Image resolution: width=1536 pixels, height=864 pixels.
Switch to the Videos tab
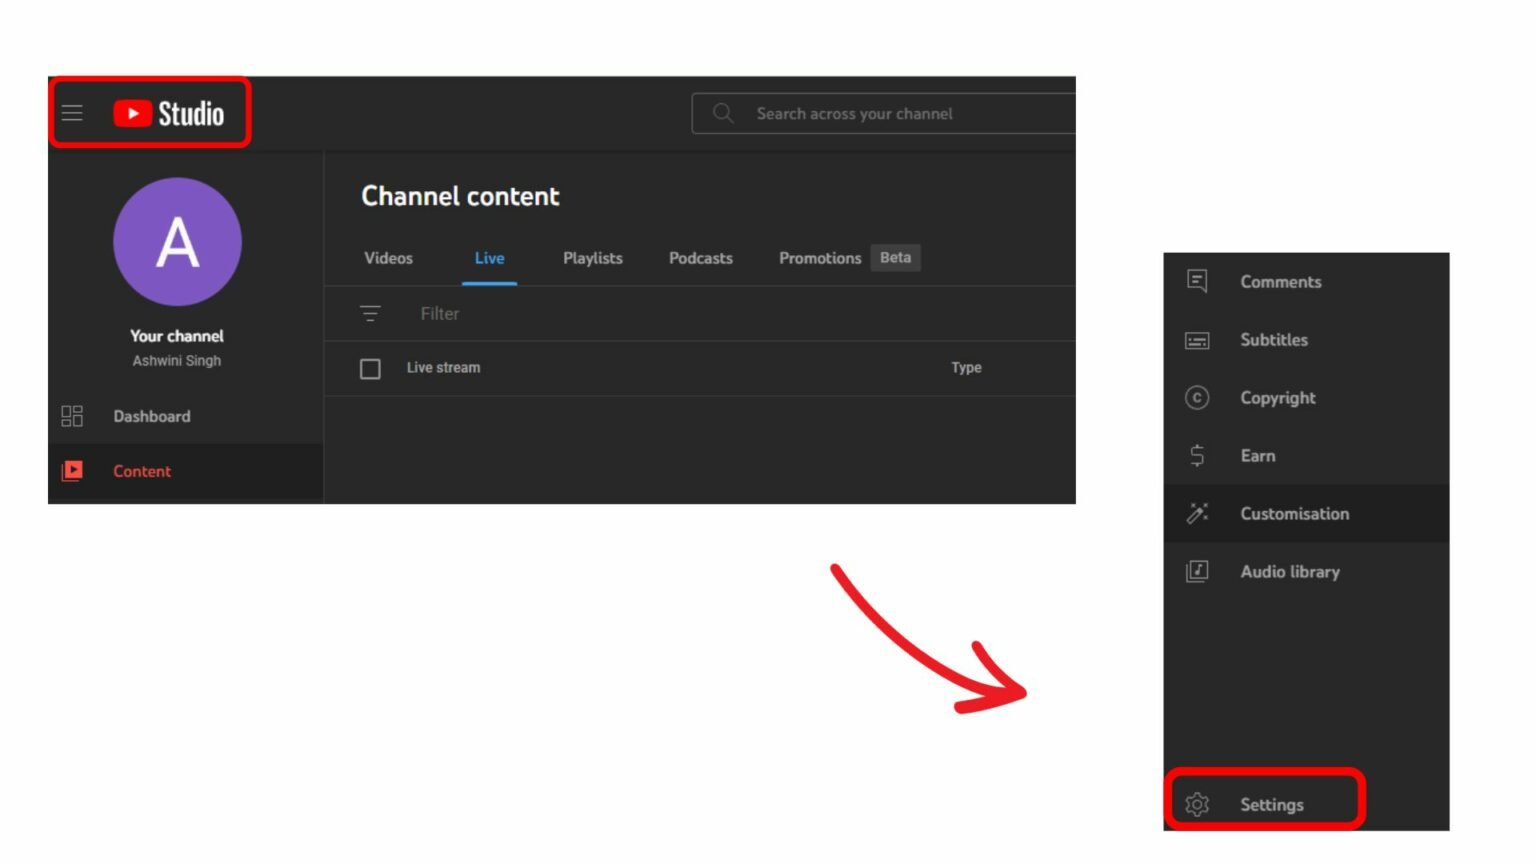[x=388, y=258]
